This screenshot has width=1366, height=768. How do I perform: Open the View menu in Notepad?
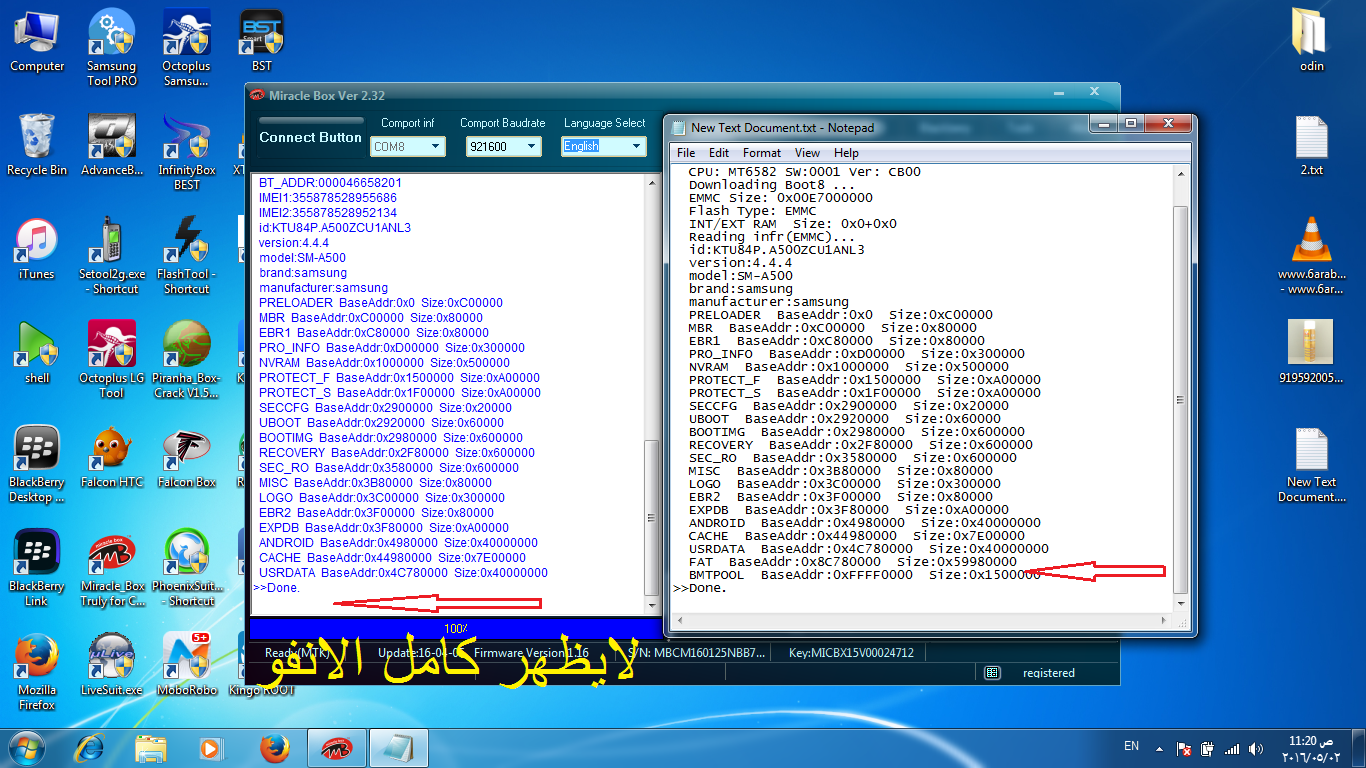tap(807, 153)
